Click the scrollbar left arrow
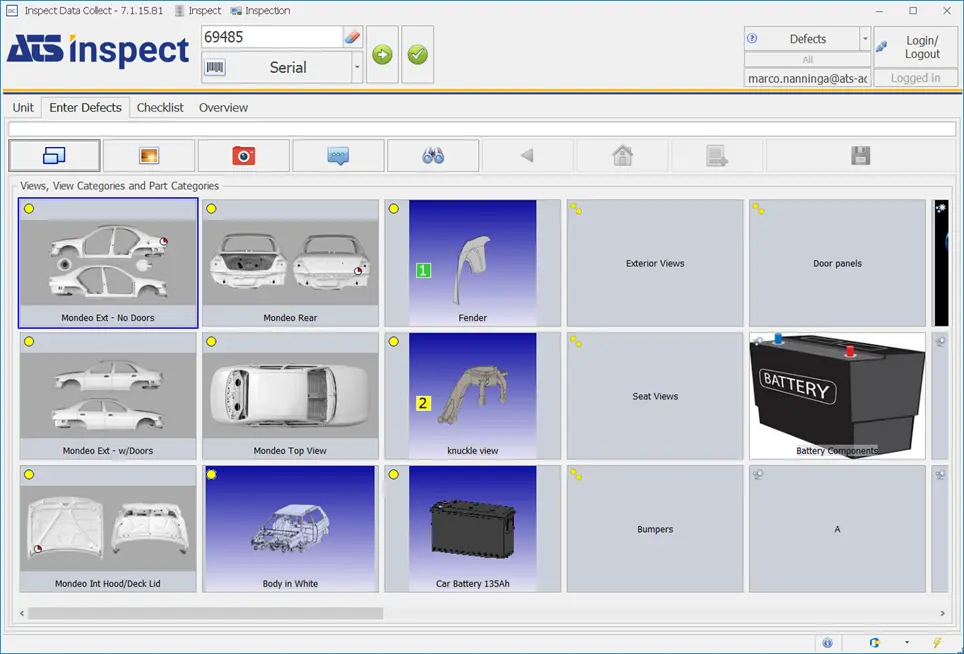The width and height of the screenshot is (964, 654). [x=22, y=613]
